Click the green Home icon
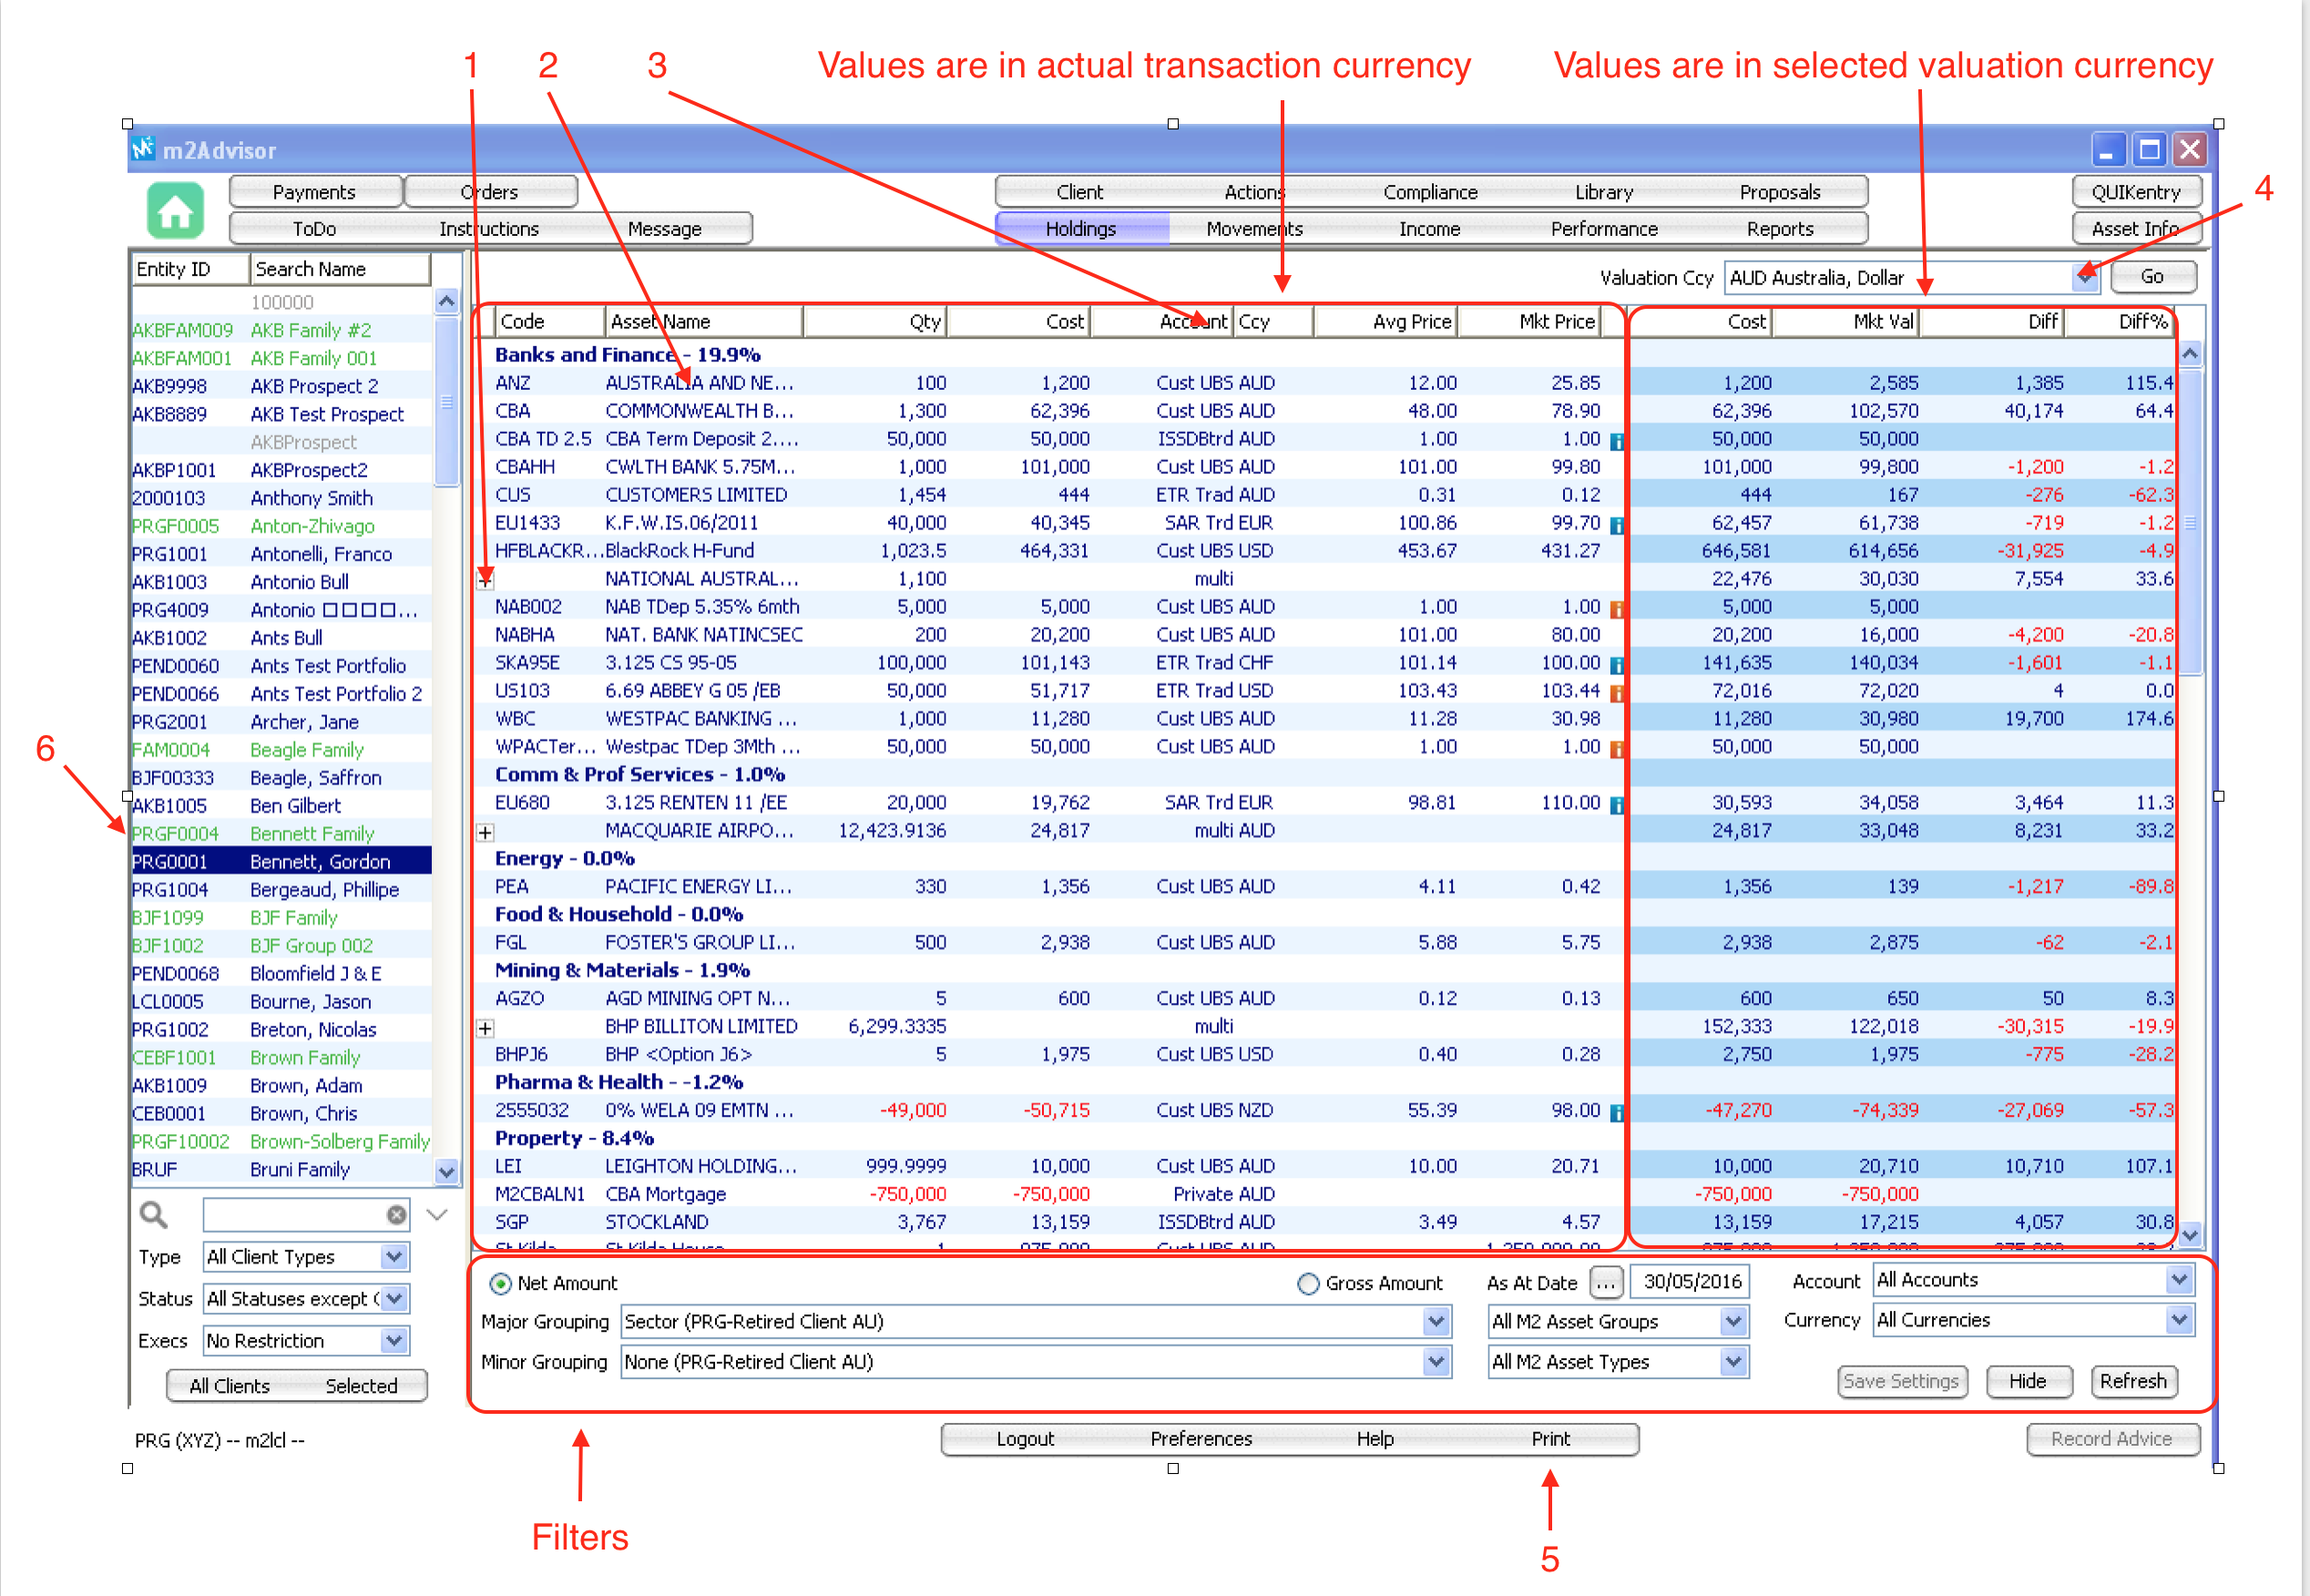 tap(175, 210)
